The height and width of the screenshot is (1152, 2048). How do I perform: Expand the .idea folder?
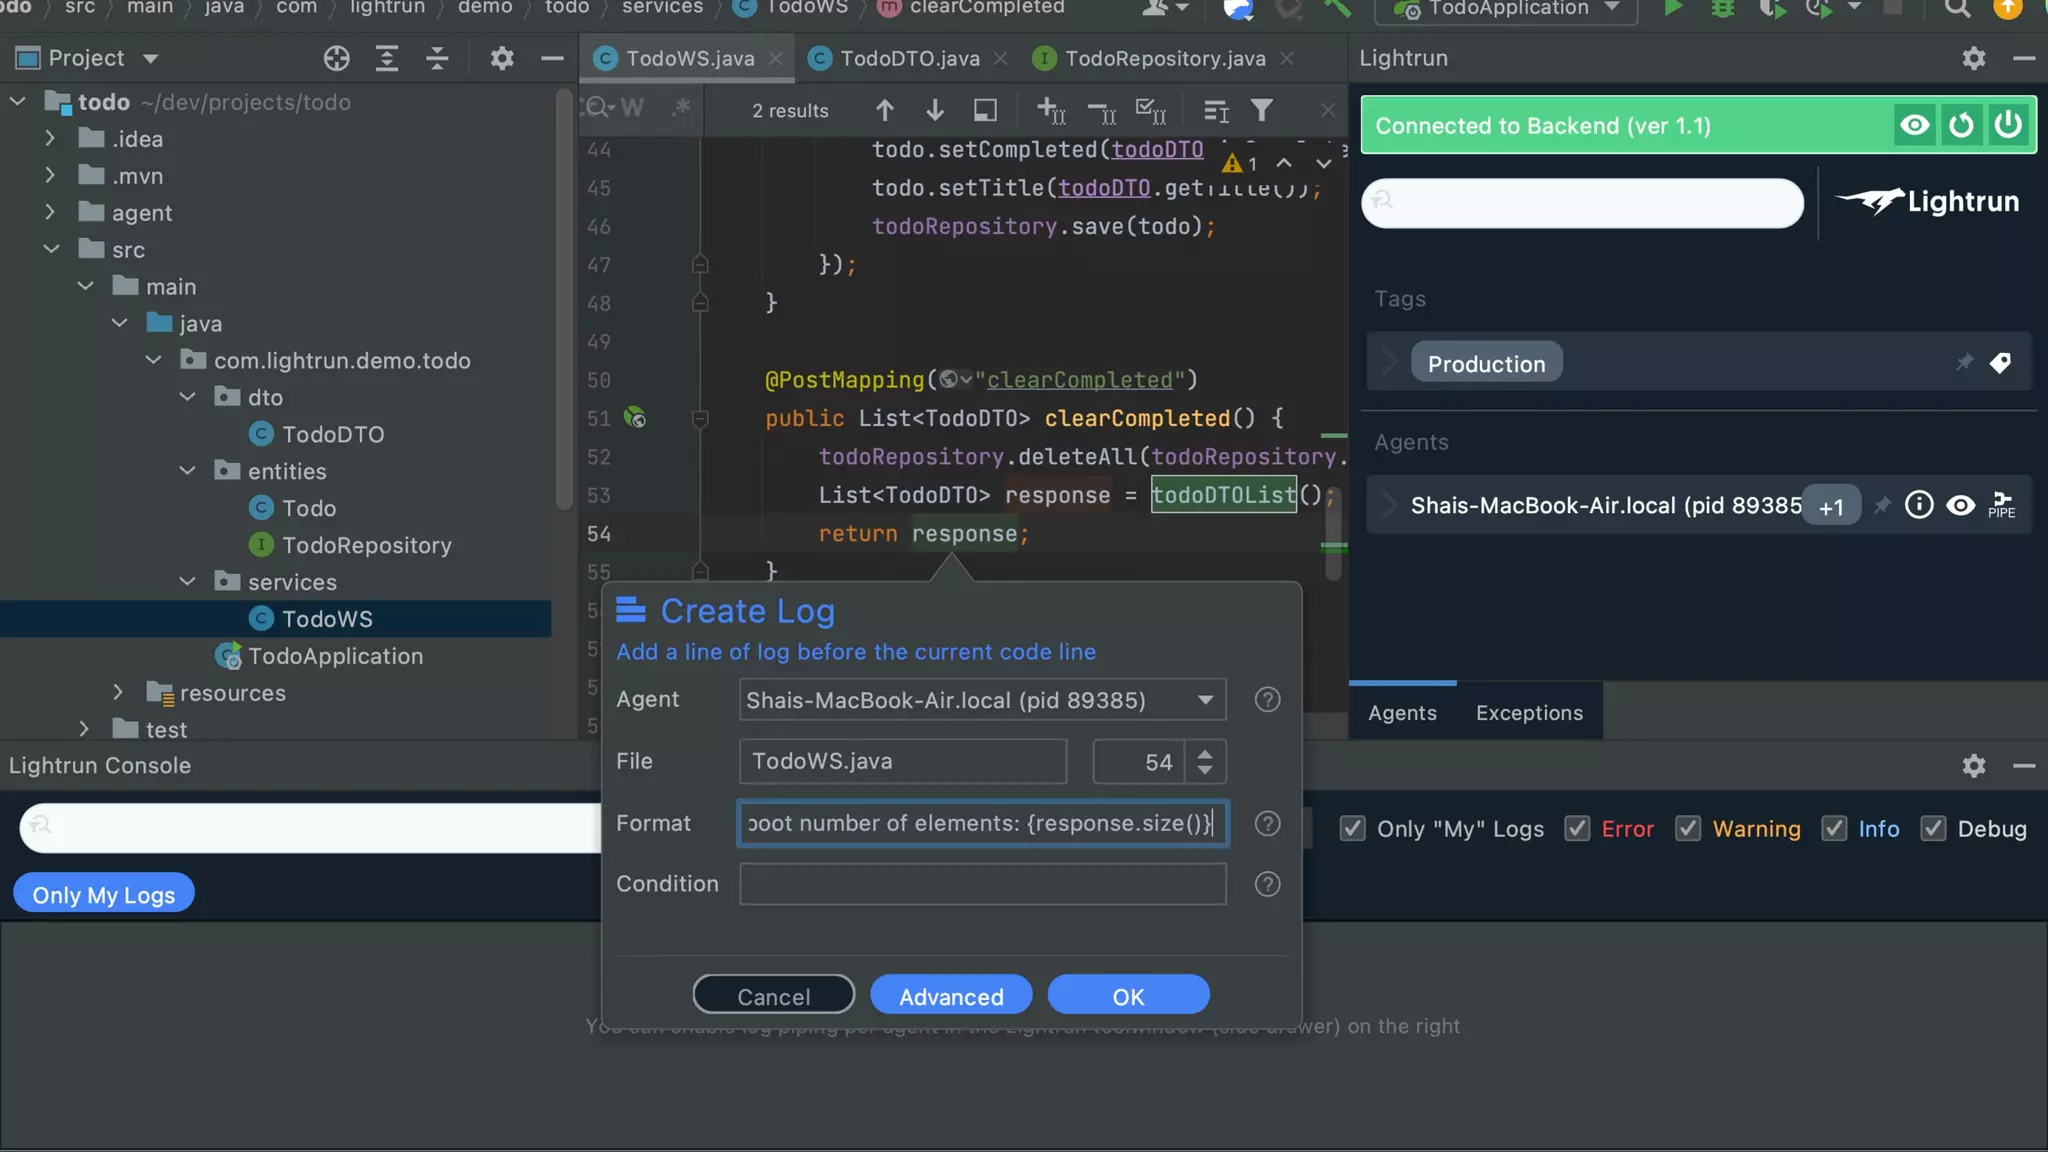click(50, 138)
